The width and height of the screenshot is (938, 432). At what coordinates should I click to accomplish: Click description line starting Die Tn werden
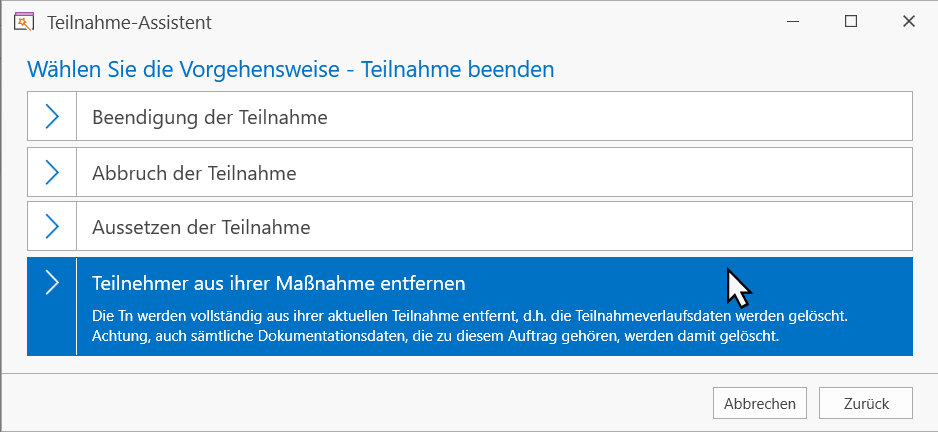click(x=470, y=315)
